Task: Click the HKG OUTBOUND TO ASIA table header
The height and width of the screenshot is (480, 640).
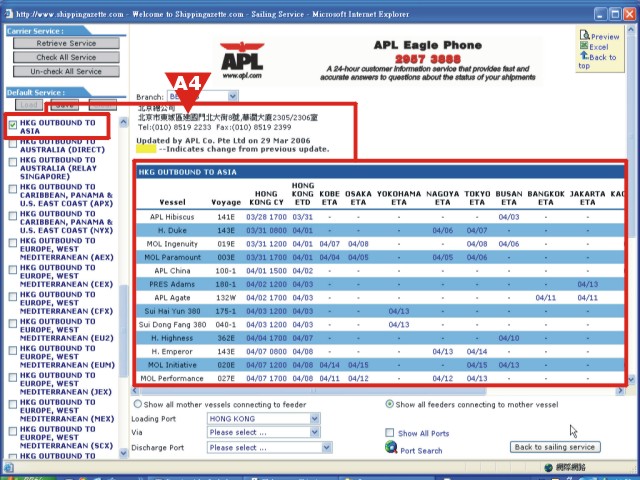Action: pos(188,172)
